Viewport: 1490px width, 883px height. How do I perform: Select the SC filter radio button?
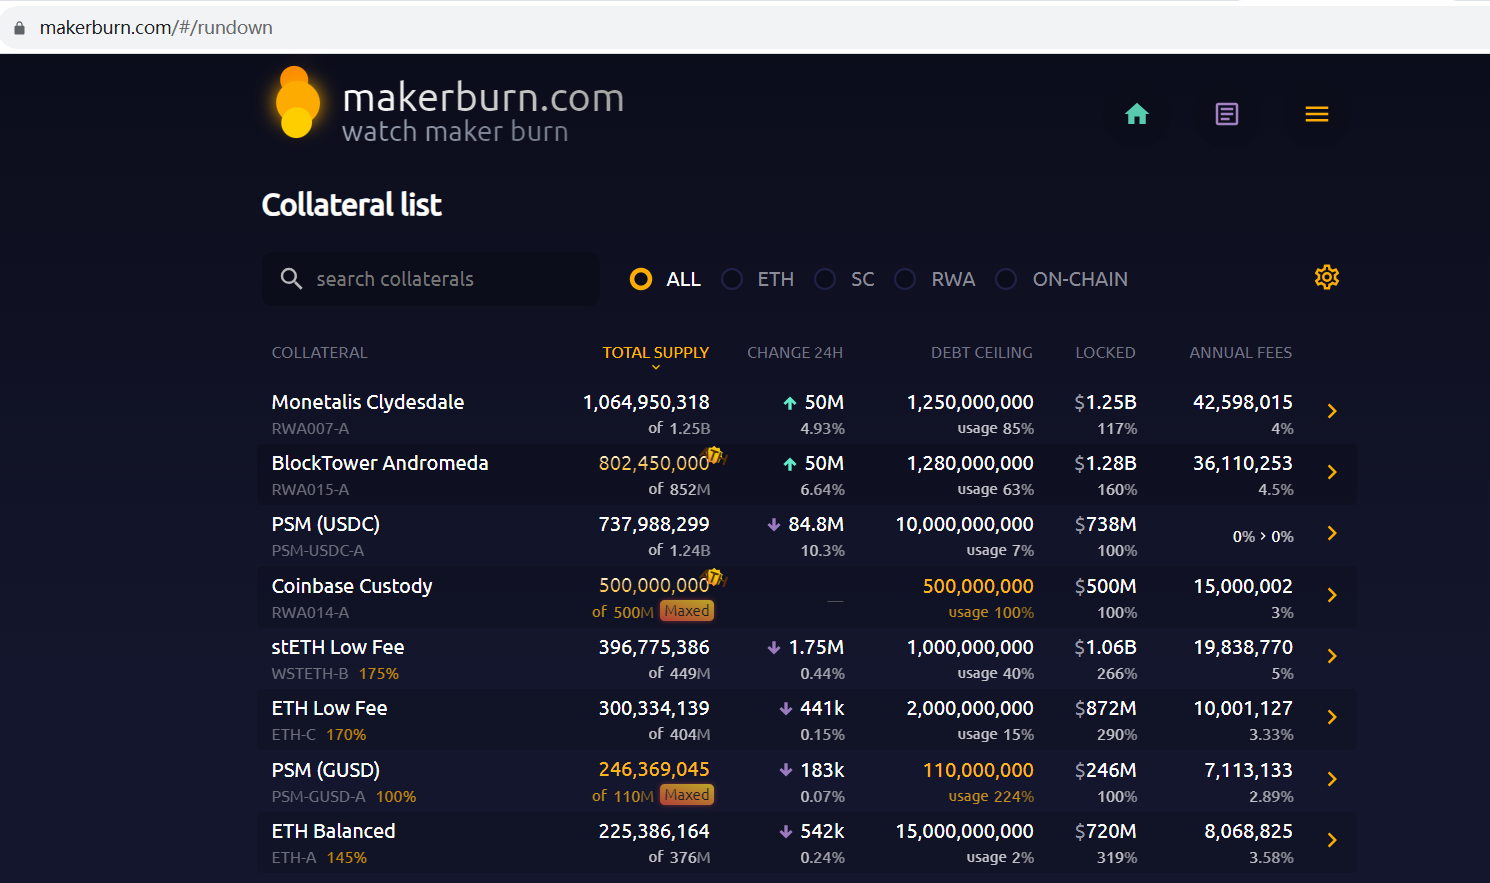point(825,279)
